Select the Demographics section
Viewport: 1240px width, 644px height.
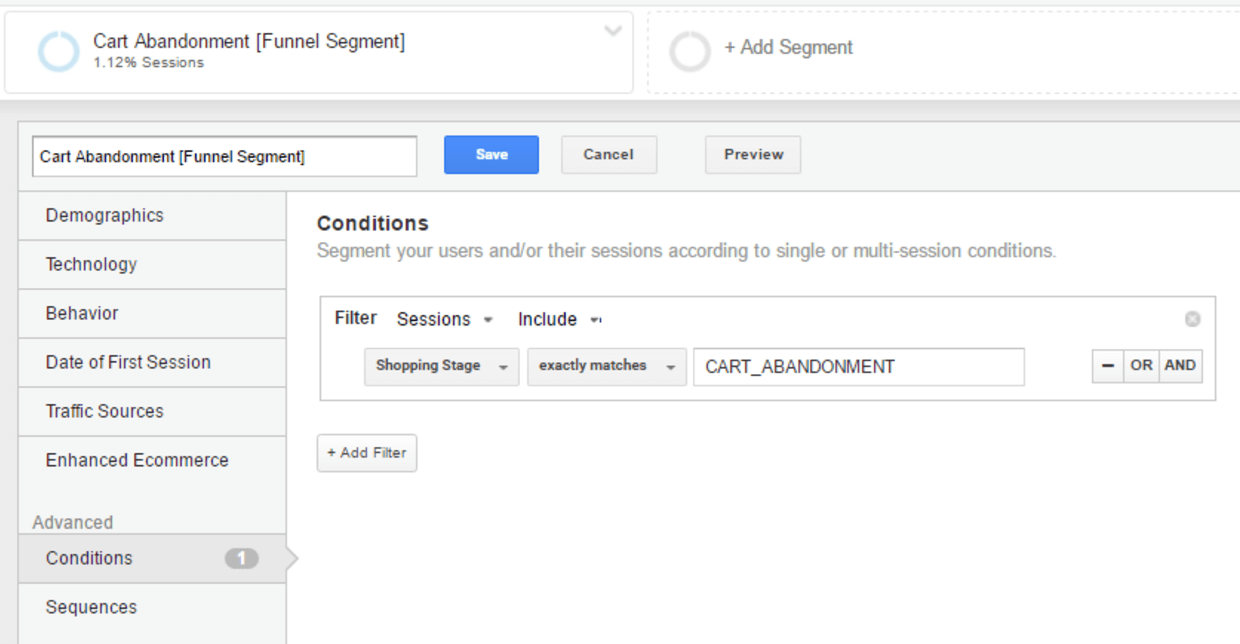pos(152,216)
